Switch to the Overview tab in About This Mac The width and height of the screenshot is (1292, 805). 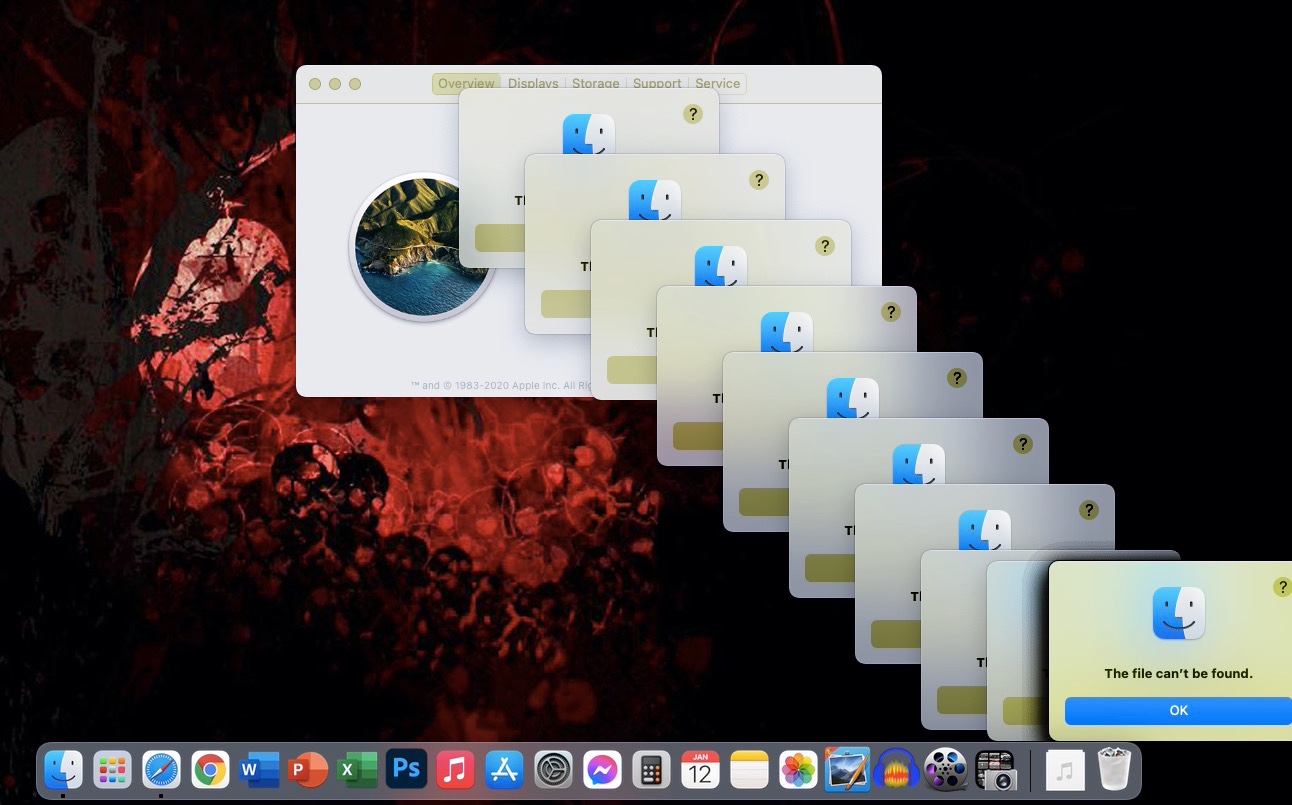(x=466, y=84)
